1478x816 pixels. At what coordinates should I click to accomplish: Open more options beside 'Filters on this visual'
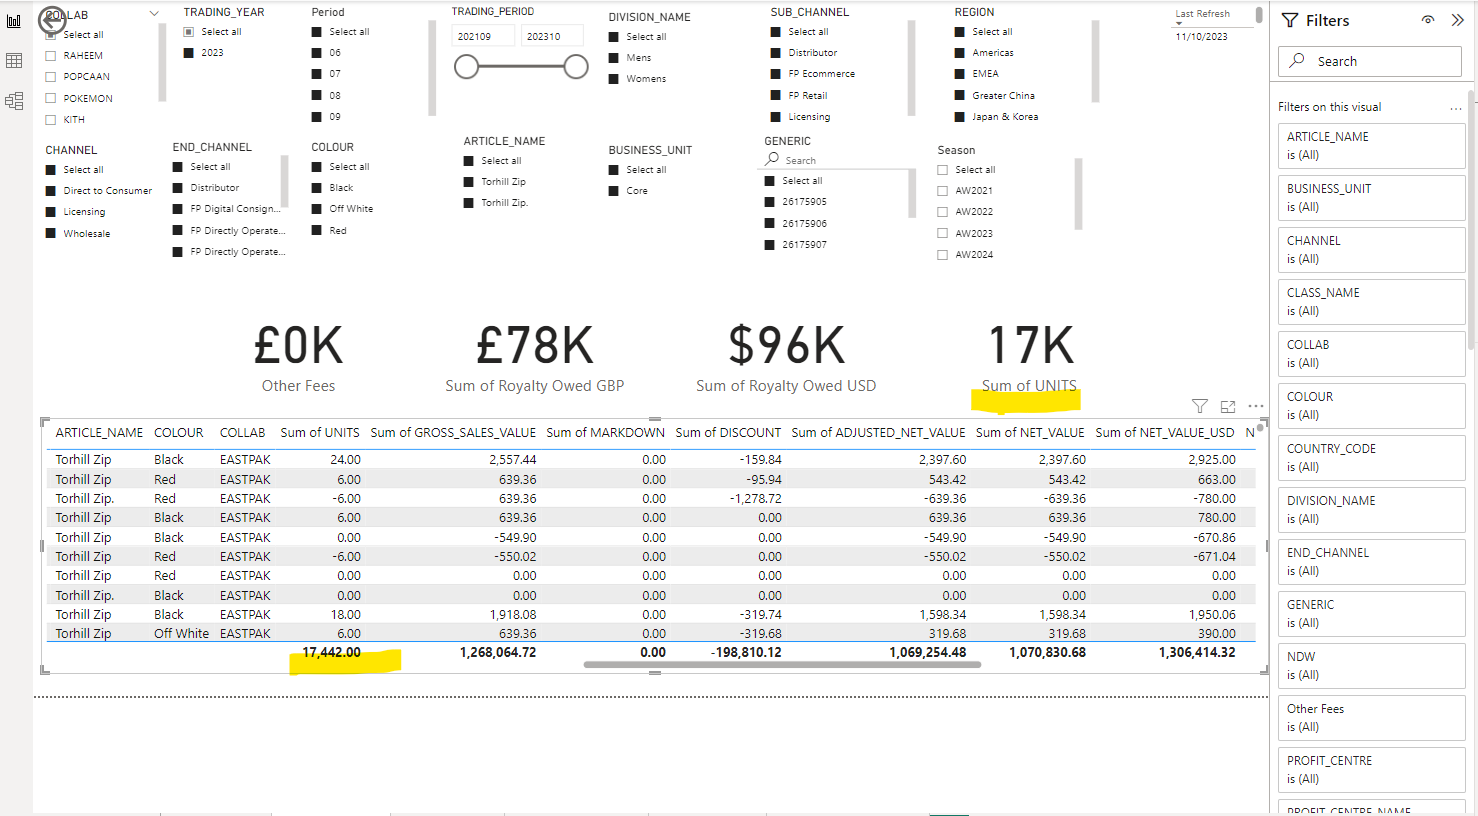(x=1456, y=108)
